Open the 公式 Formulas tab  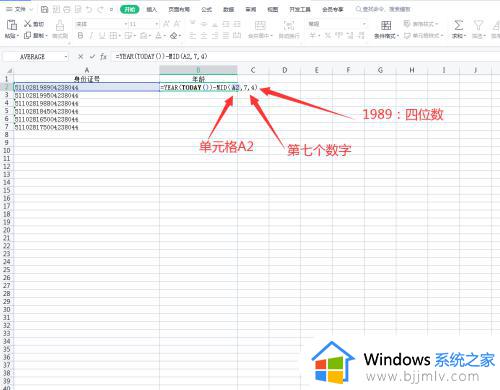click(207, 10)
